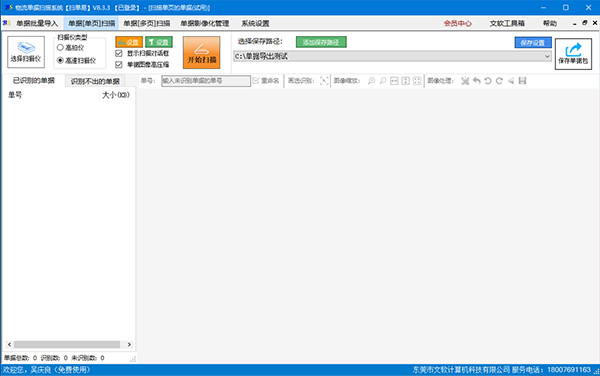The image size is (600, 376).
Task: Click the company name and phone in status bar
Action: (501, 370)
